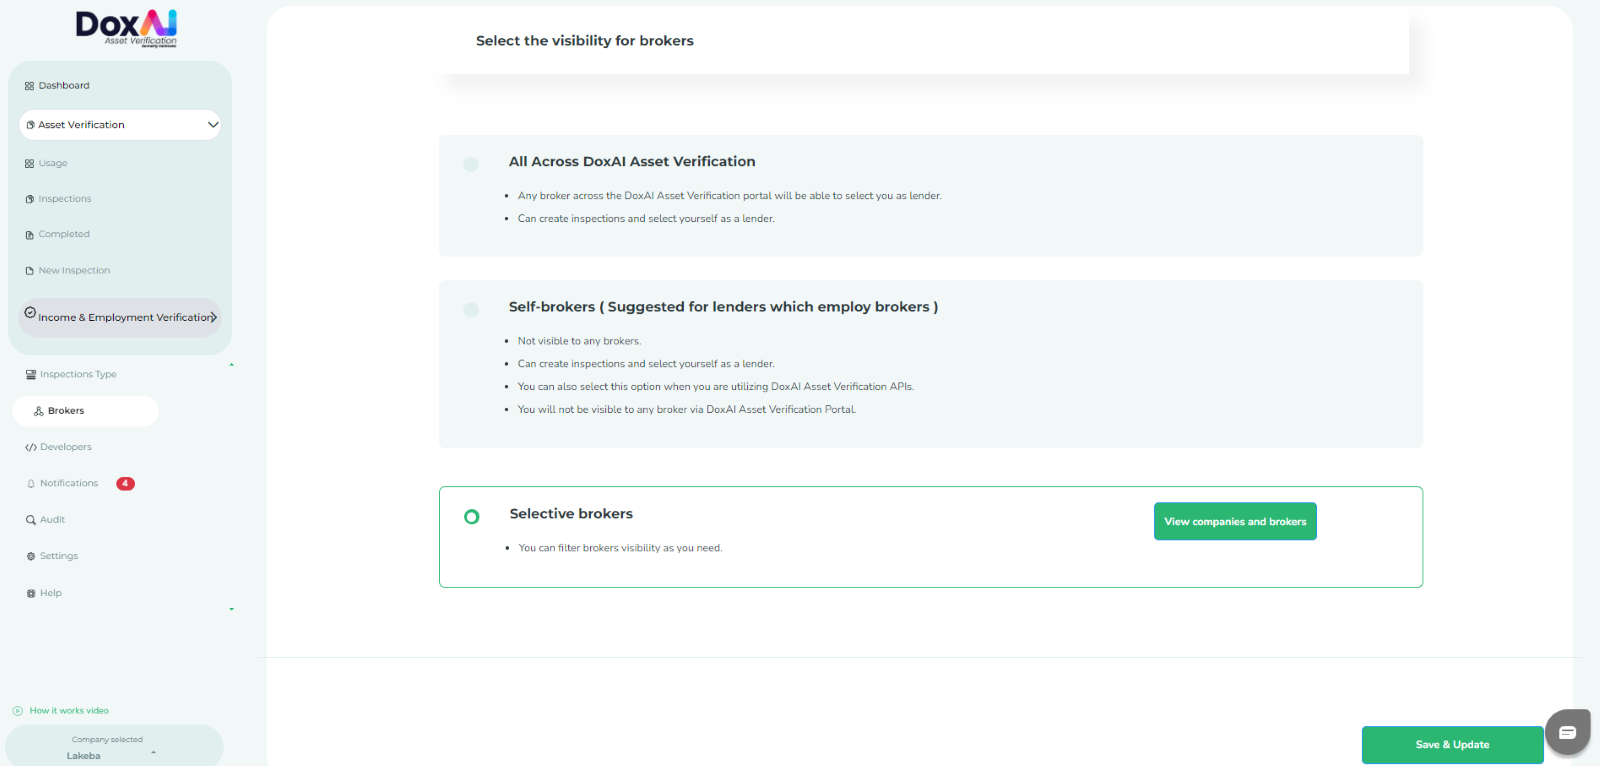This screenshot has width=1600, height=766.
Task: Click the Dashboard grid icon
Action: (29, 86)
